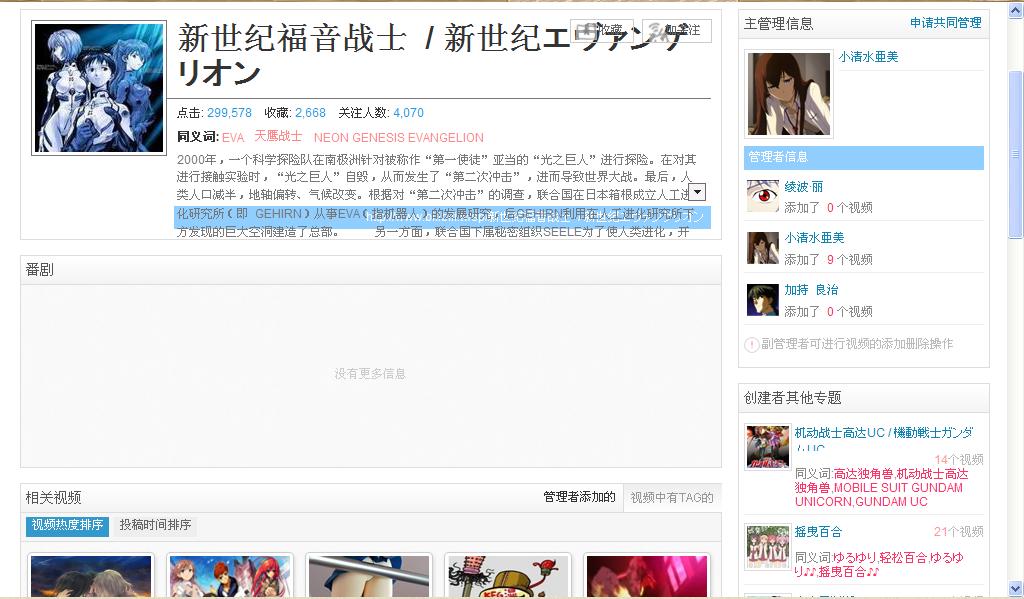The image size is (1024, 599).
Task: Open the EVA synonym link
Action: pyautogui.click(x=233, y=138)
